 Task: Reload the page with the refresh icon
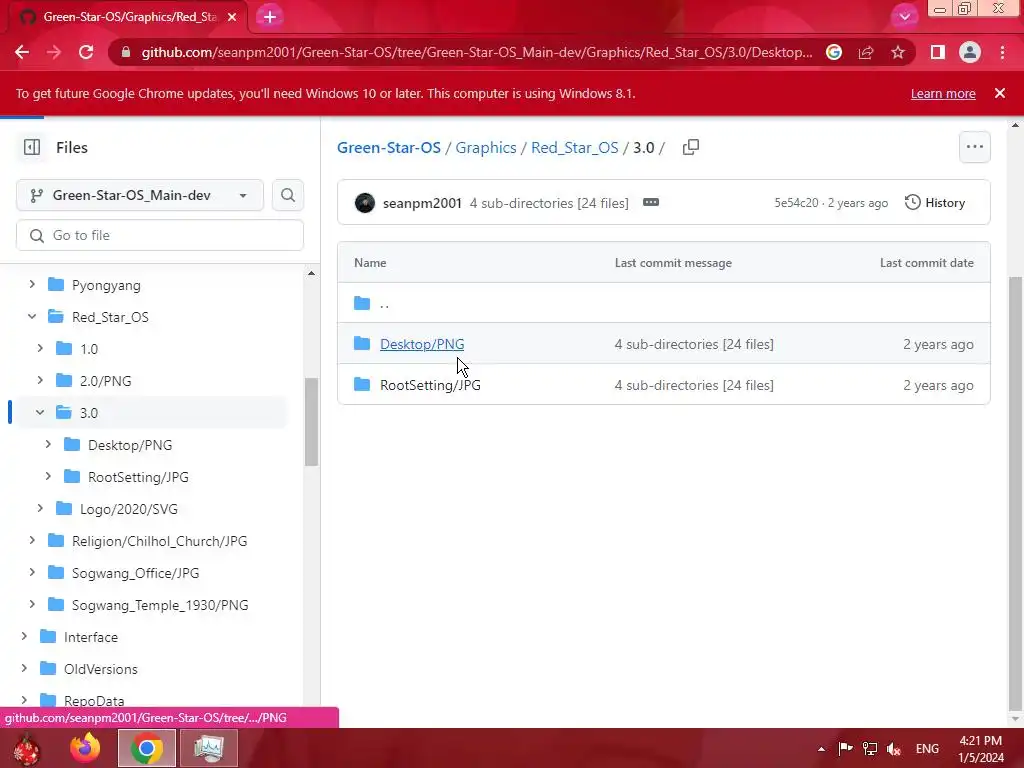click(x=86, y=52)
